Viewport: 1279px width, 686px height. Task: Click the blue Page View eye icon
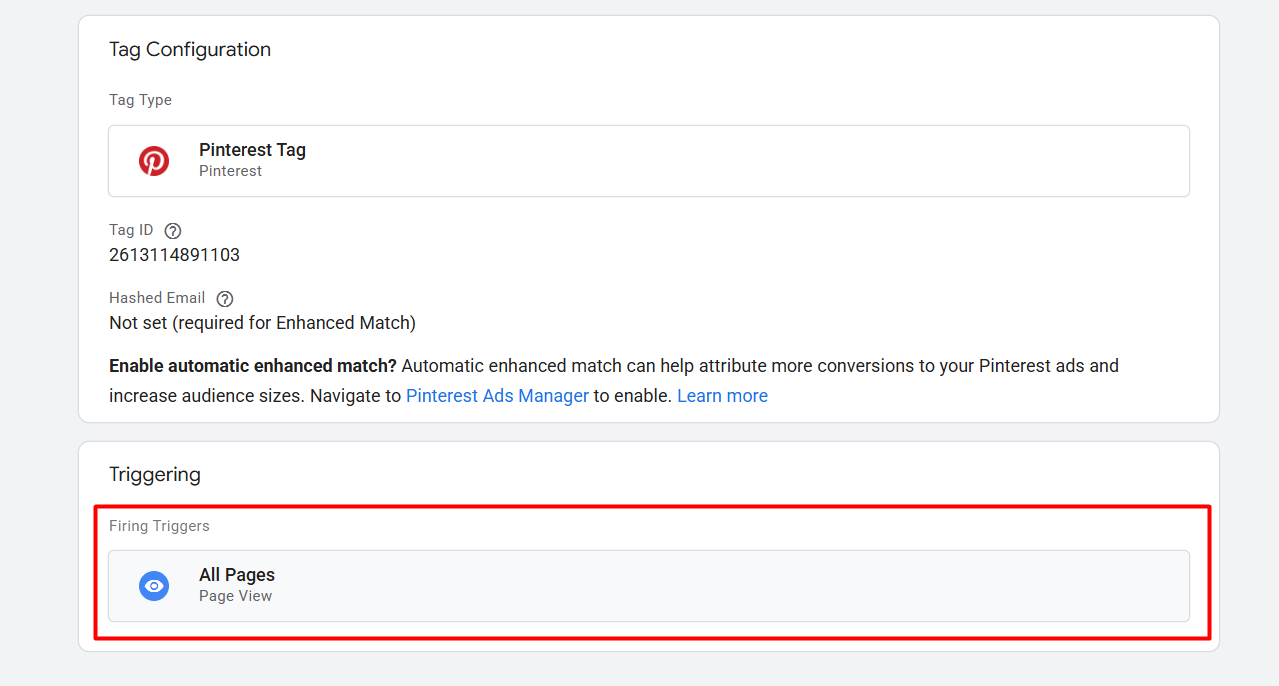pyautogui.click(x=154, y=586)
